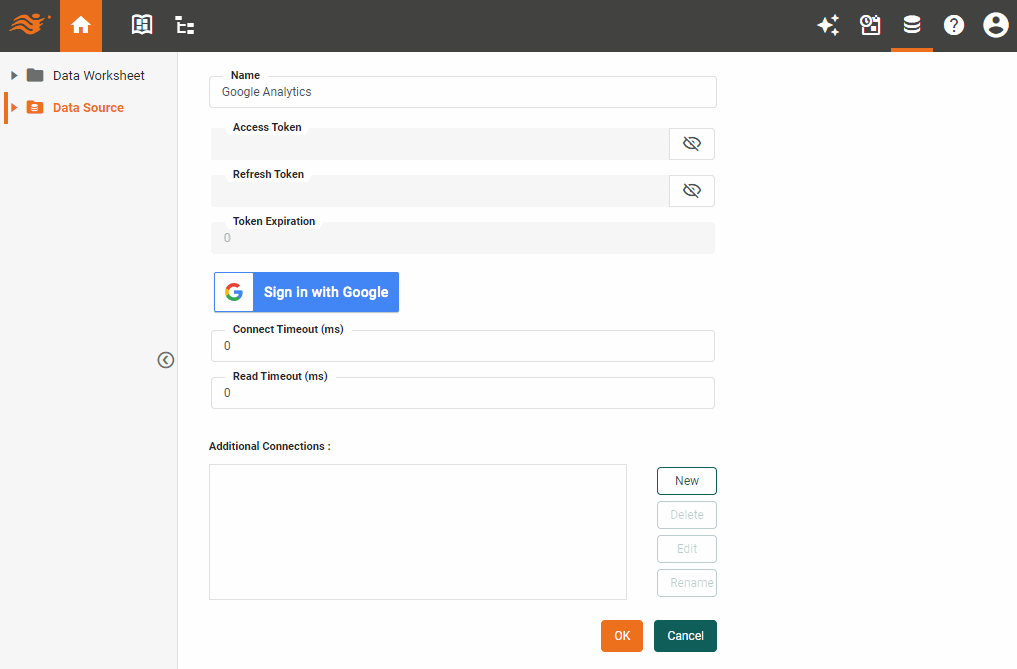Select Data Source in the sidebar
The height and width of the screenshot is (669, 1017).
(x=88, y=107)
